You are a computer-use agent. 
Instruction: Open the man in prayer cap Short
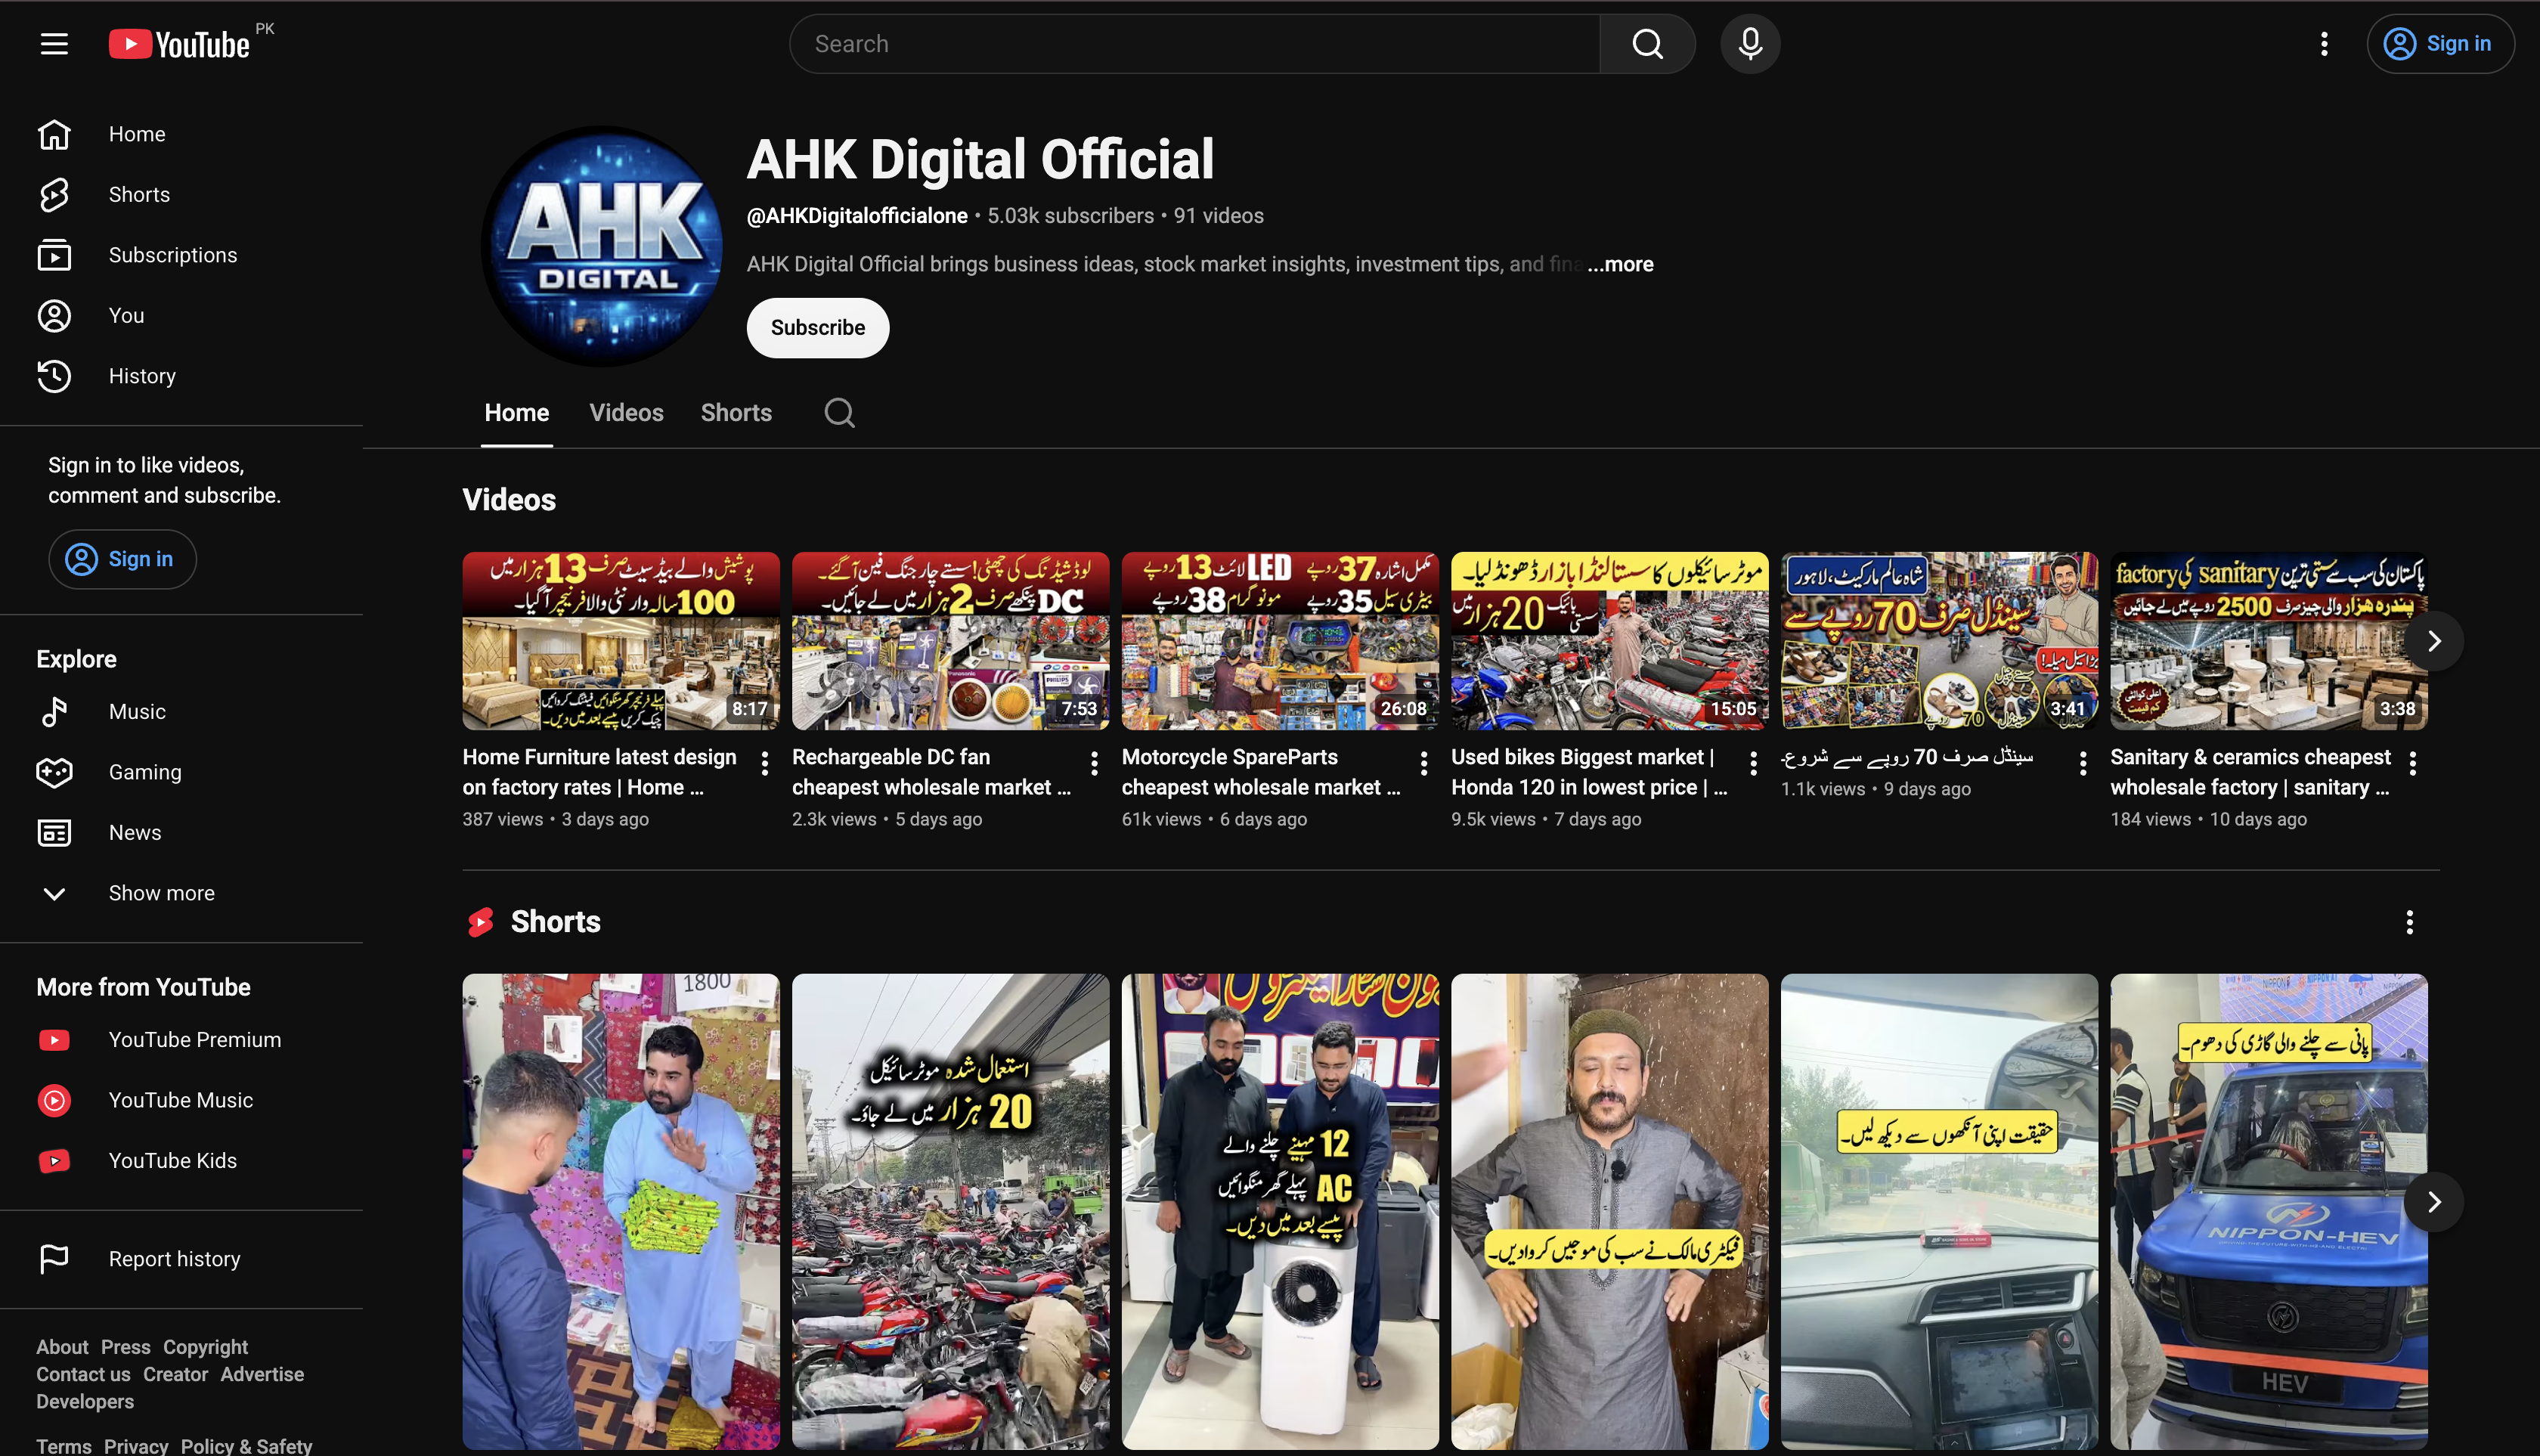click(x=1610, y=1212)
